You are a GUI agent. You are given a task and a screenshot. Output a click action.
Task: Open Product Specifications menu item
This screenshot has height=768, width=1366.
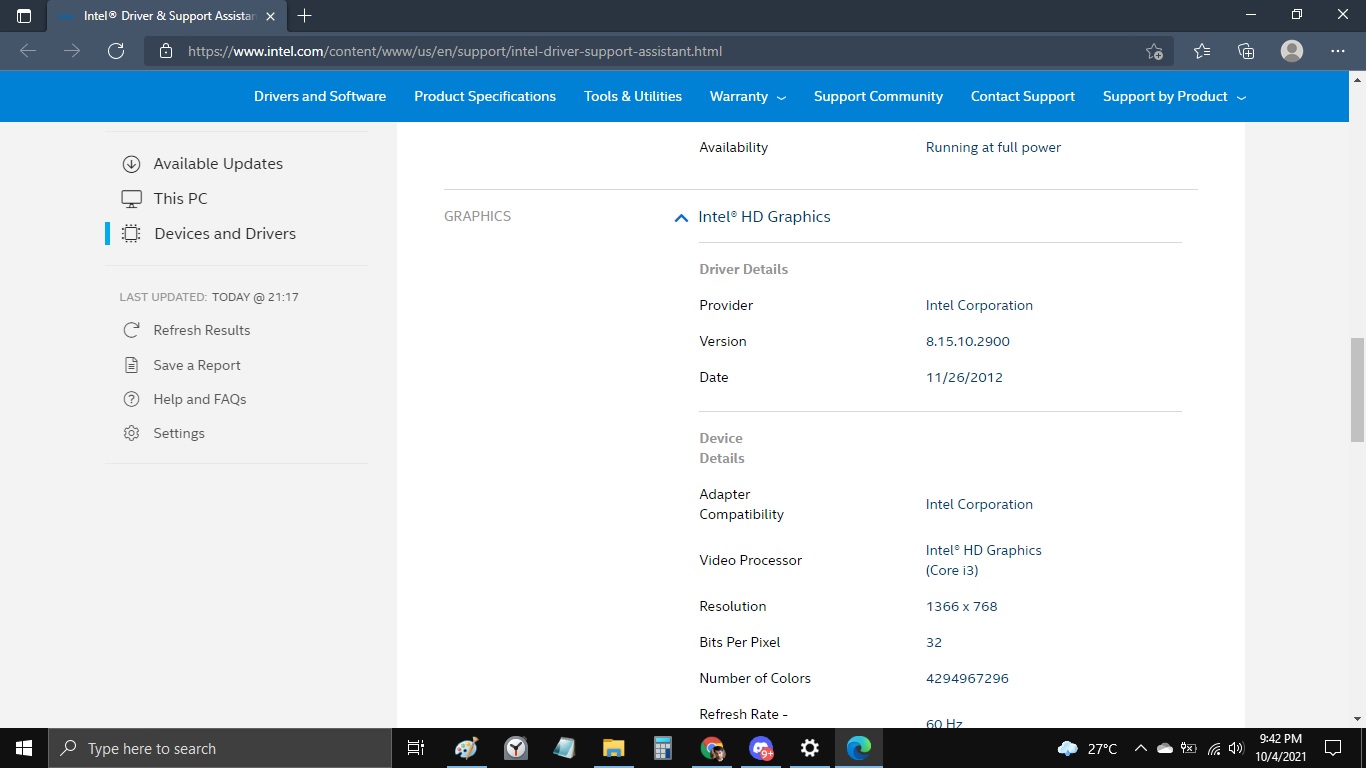pos(485,97)
